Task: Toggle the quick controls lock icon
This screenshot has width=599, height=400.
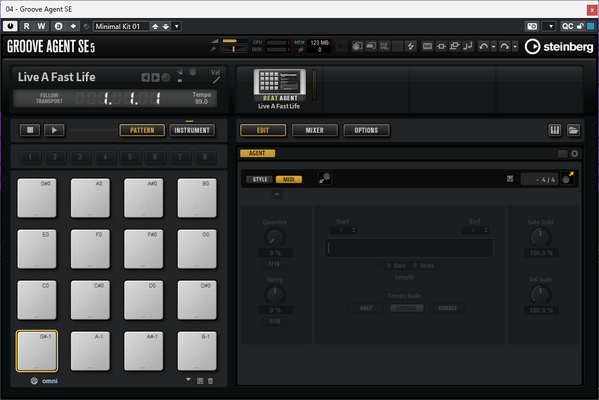Action: tap(580, 26)
